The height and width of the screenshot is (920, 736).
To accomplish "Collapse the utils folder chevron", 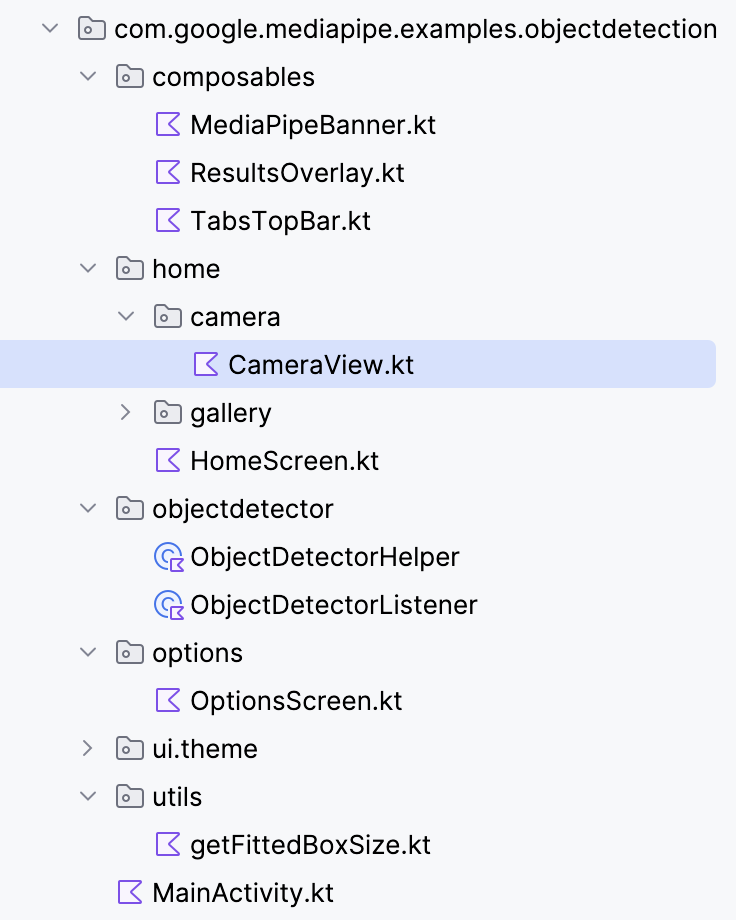I will pos(88,796).
